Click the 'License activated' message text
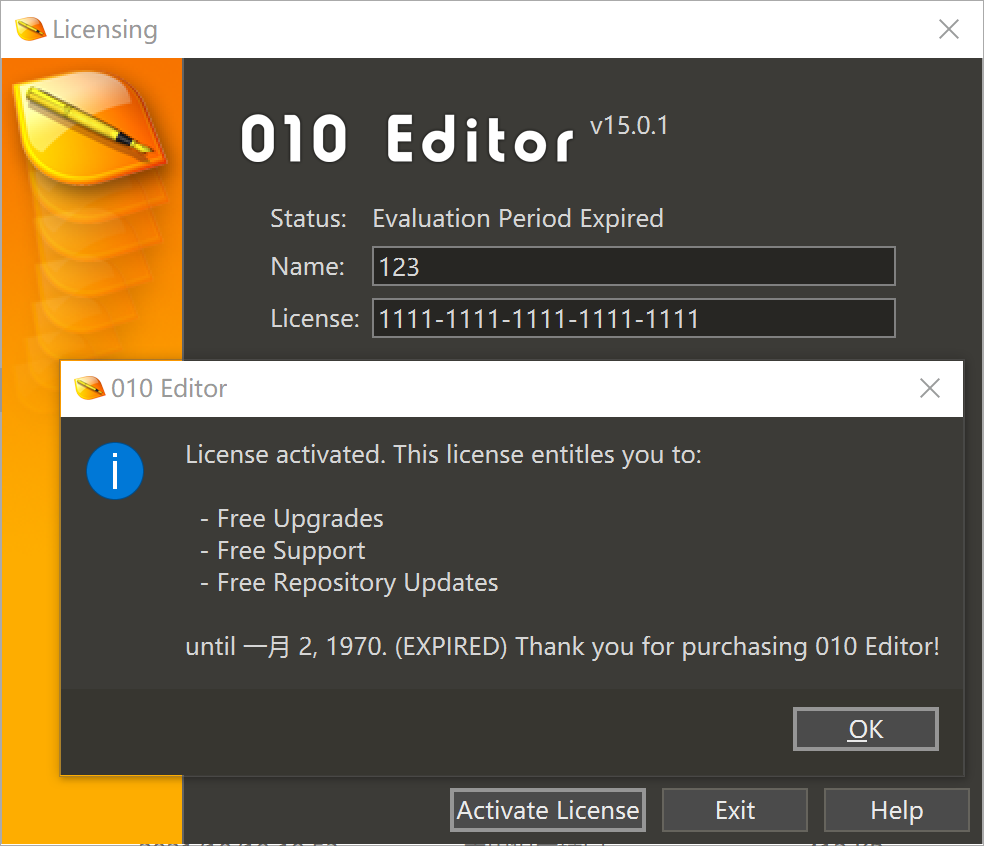Screen dimensions: 984x846 (x=443, y=454)
